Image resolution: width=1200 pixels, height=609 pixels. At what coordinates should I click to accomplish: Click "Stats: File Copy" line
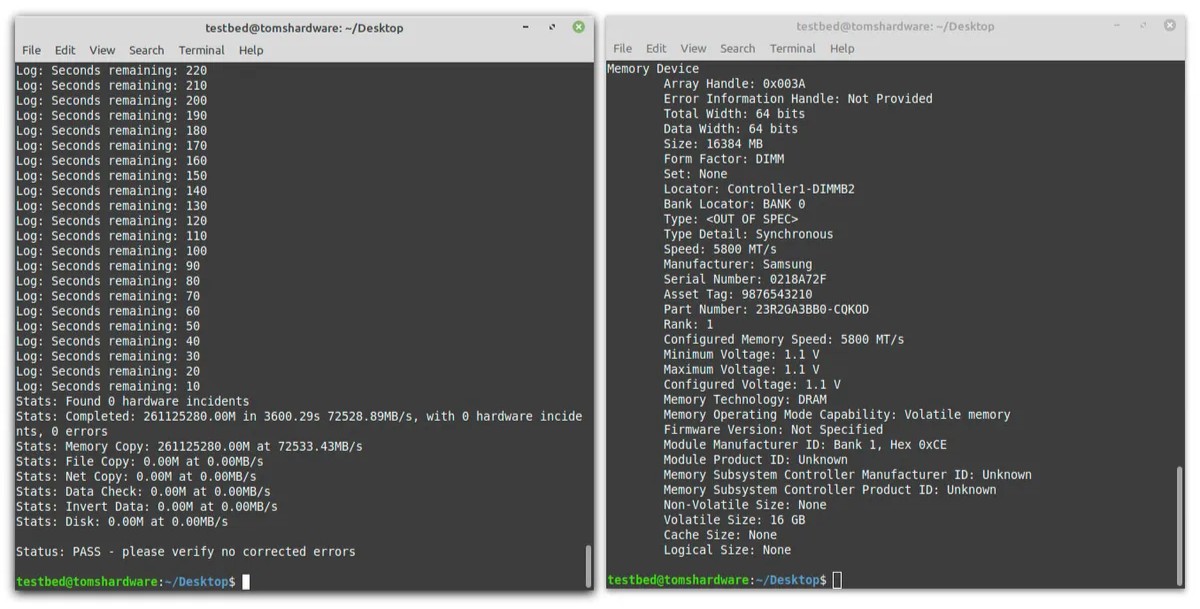[139, 461]
